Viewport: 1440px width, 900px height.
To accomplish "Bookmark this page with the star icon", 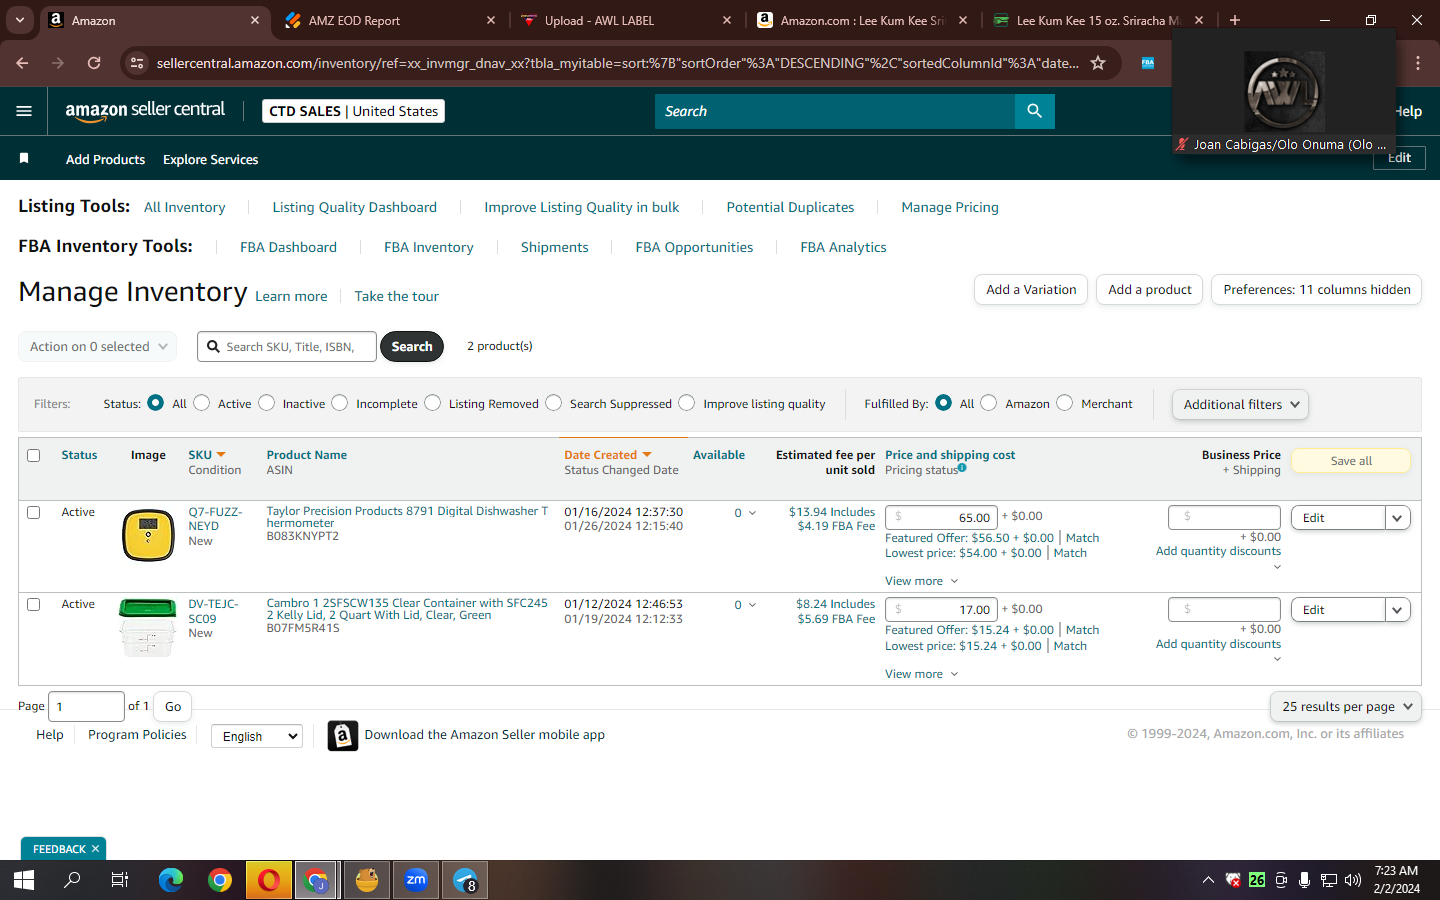I will pyautogui.click(x=1098, y=63).
